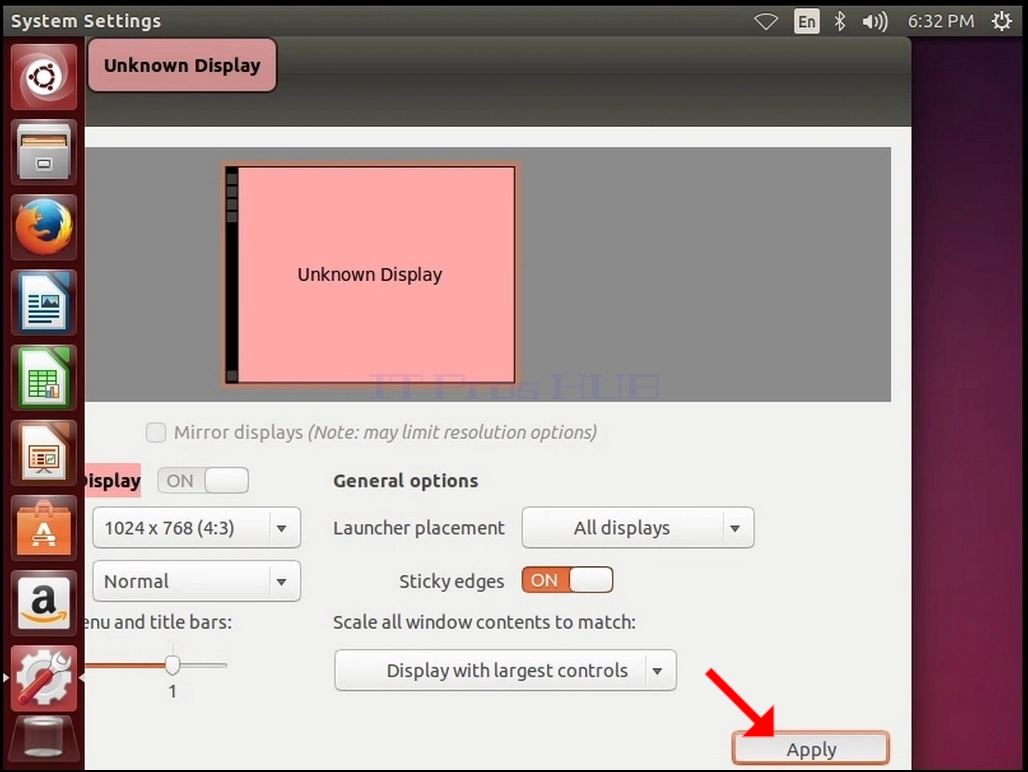Open the volume indicator menu
The height and width of the screenshot is (772, 1028).
coord(875,22)
